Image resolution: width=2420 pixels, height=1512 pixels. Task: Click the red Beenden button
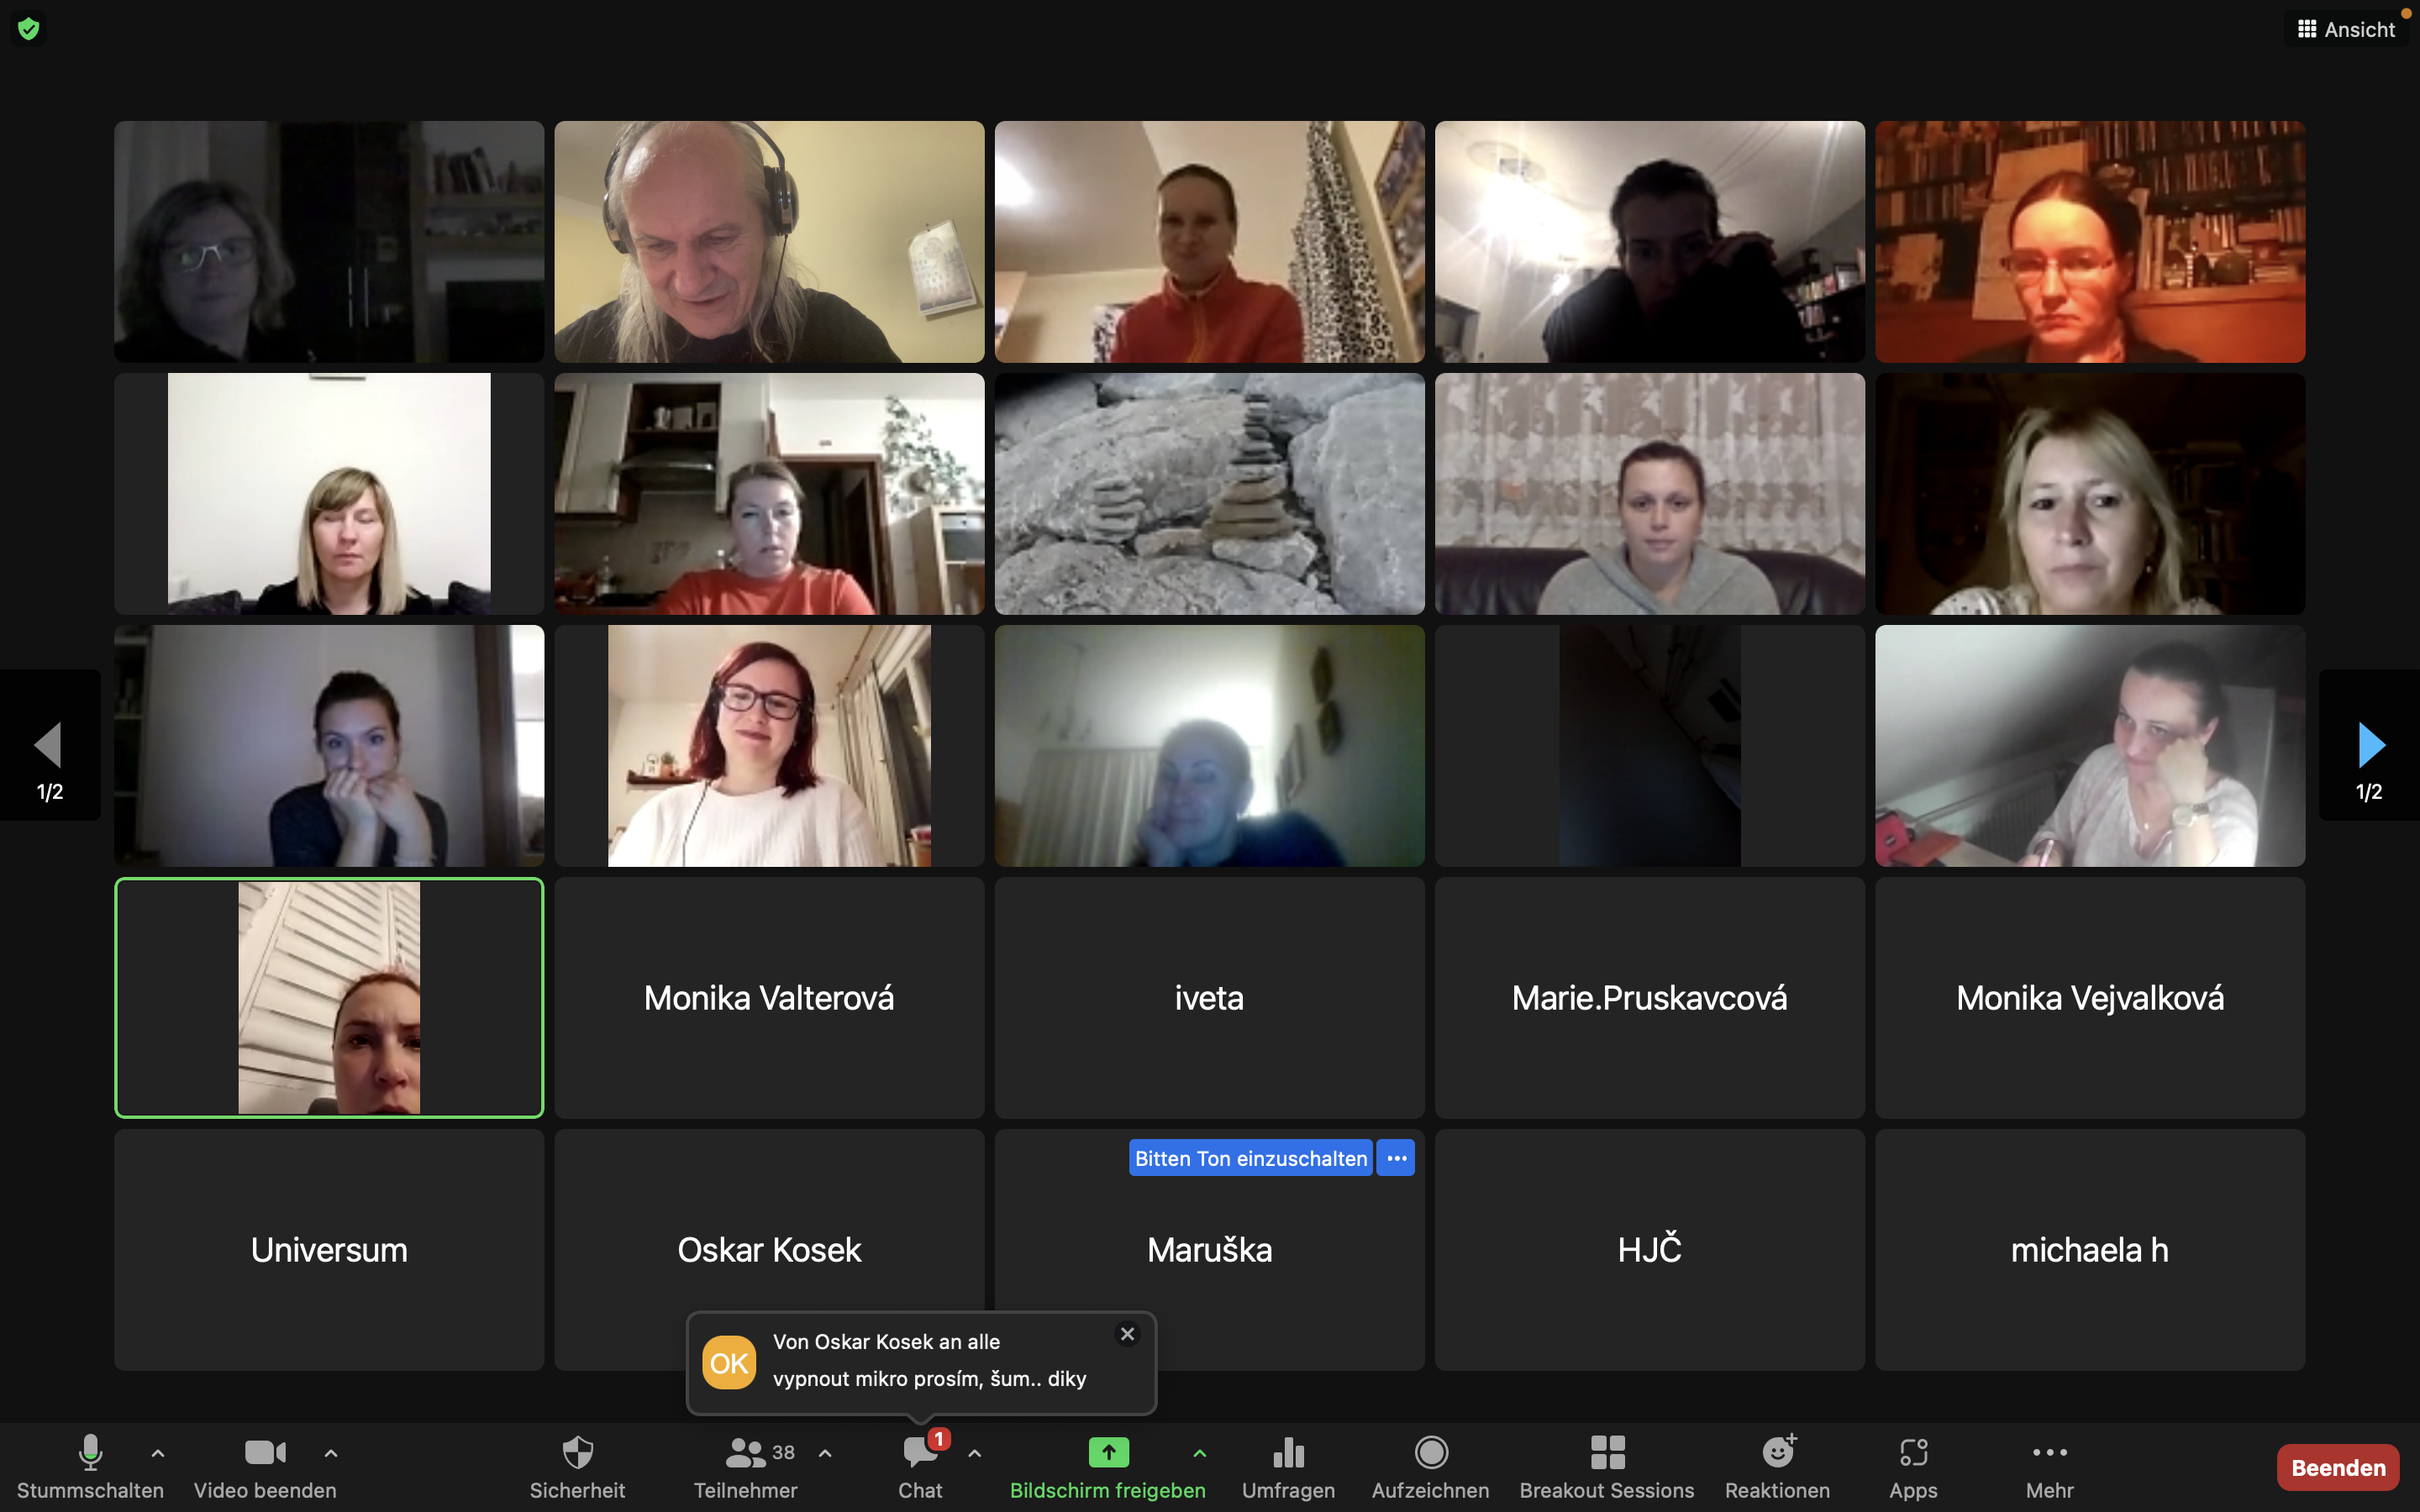(x=2337, y=1467)
